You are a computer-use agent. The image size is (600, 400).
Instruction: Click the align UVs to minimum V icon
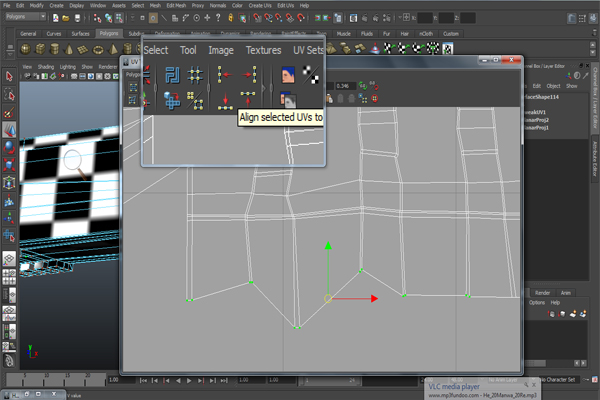225,100
